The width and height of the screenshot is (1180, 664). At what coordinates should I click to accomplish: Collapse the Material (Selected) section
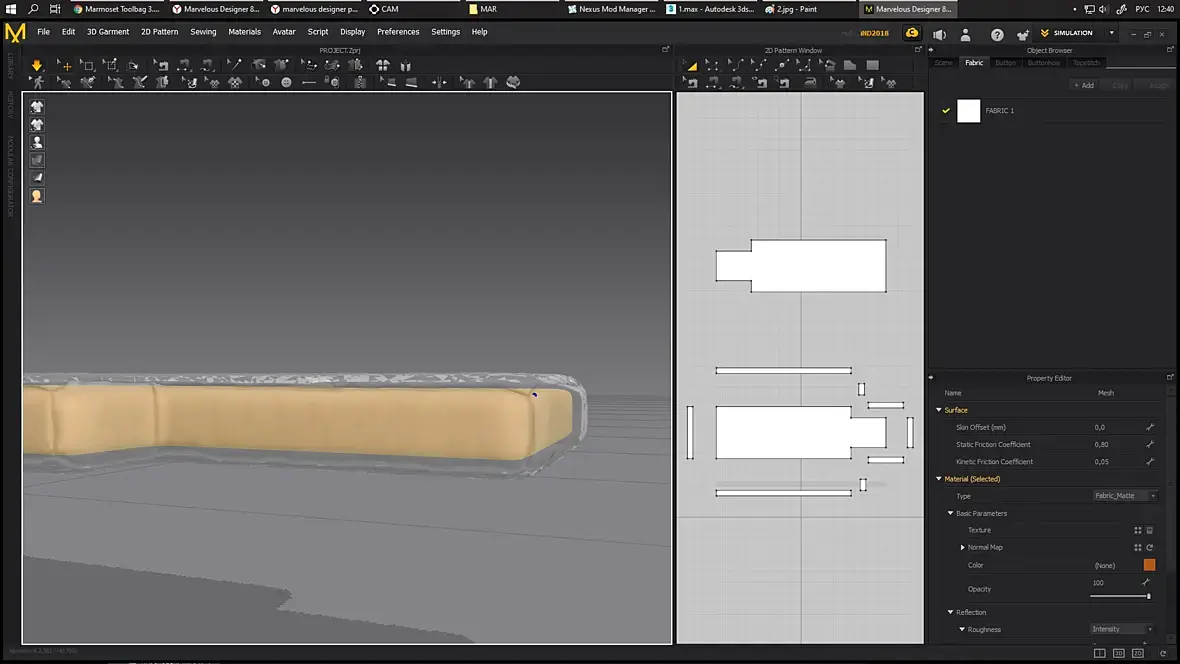pyautogui.click(x=939, y=479)
